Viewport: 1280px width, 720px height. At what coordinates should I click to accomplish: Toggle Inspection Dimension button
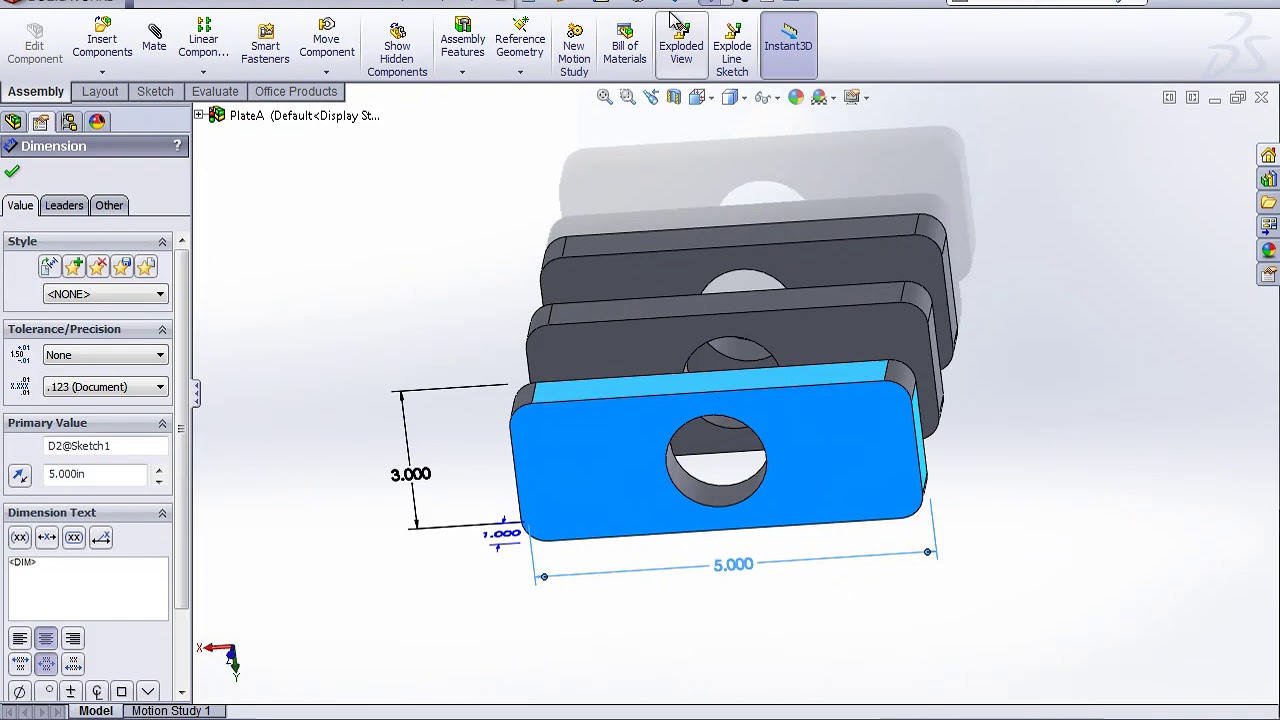(x=74, y=538)
